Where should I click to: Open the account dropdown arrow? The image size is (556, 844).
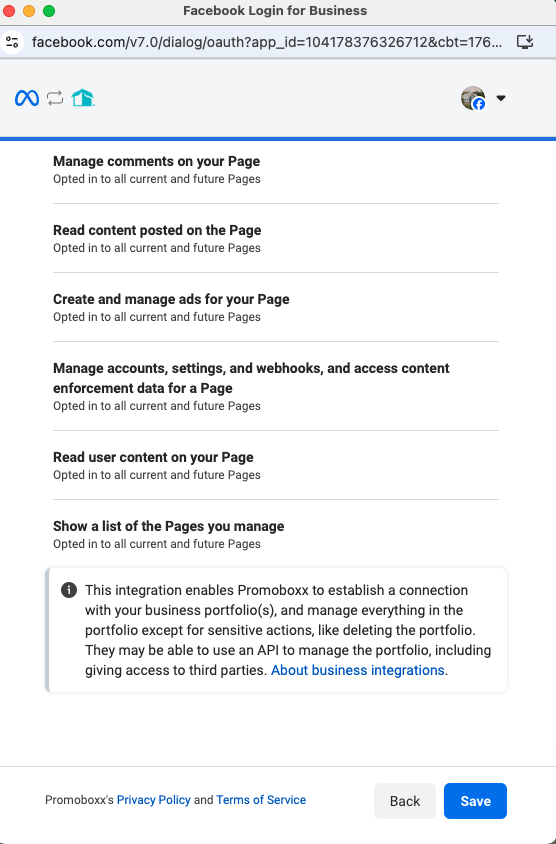[x=501, y=98]
